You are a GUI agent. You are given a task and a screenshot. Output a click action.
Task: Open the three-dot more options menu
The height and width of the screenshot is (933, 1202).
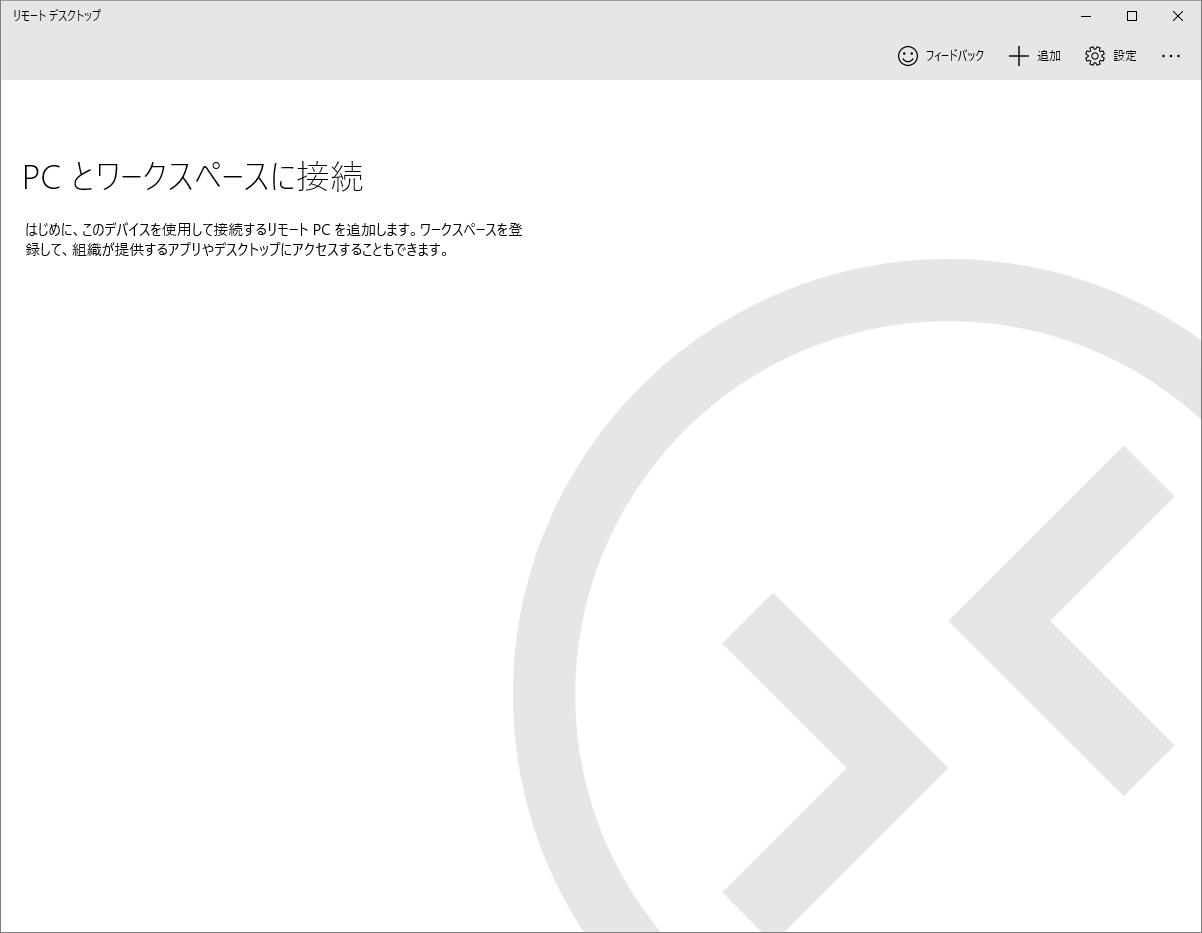pyautogui.click(x=1171, y=56)
